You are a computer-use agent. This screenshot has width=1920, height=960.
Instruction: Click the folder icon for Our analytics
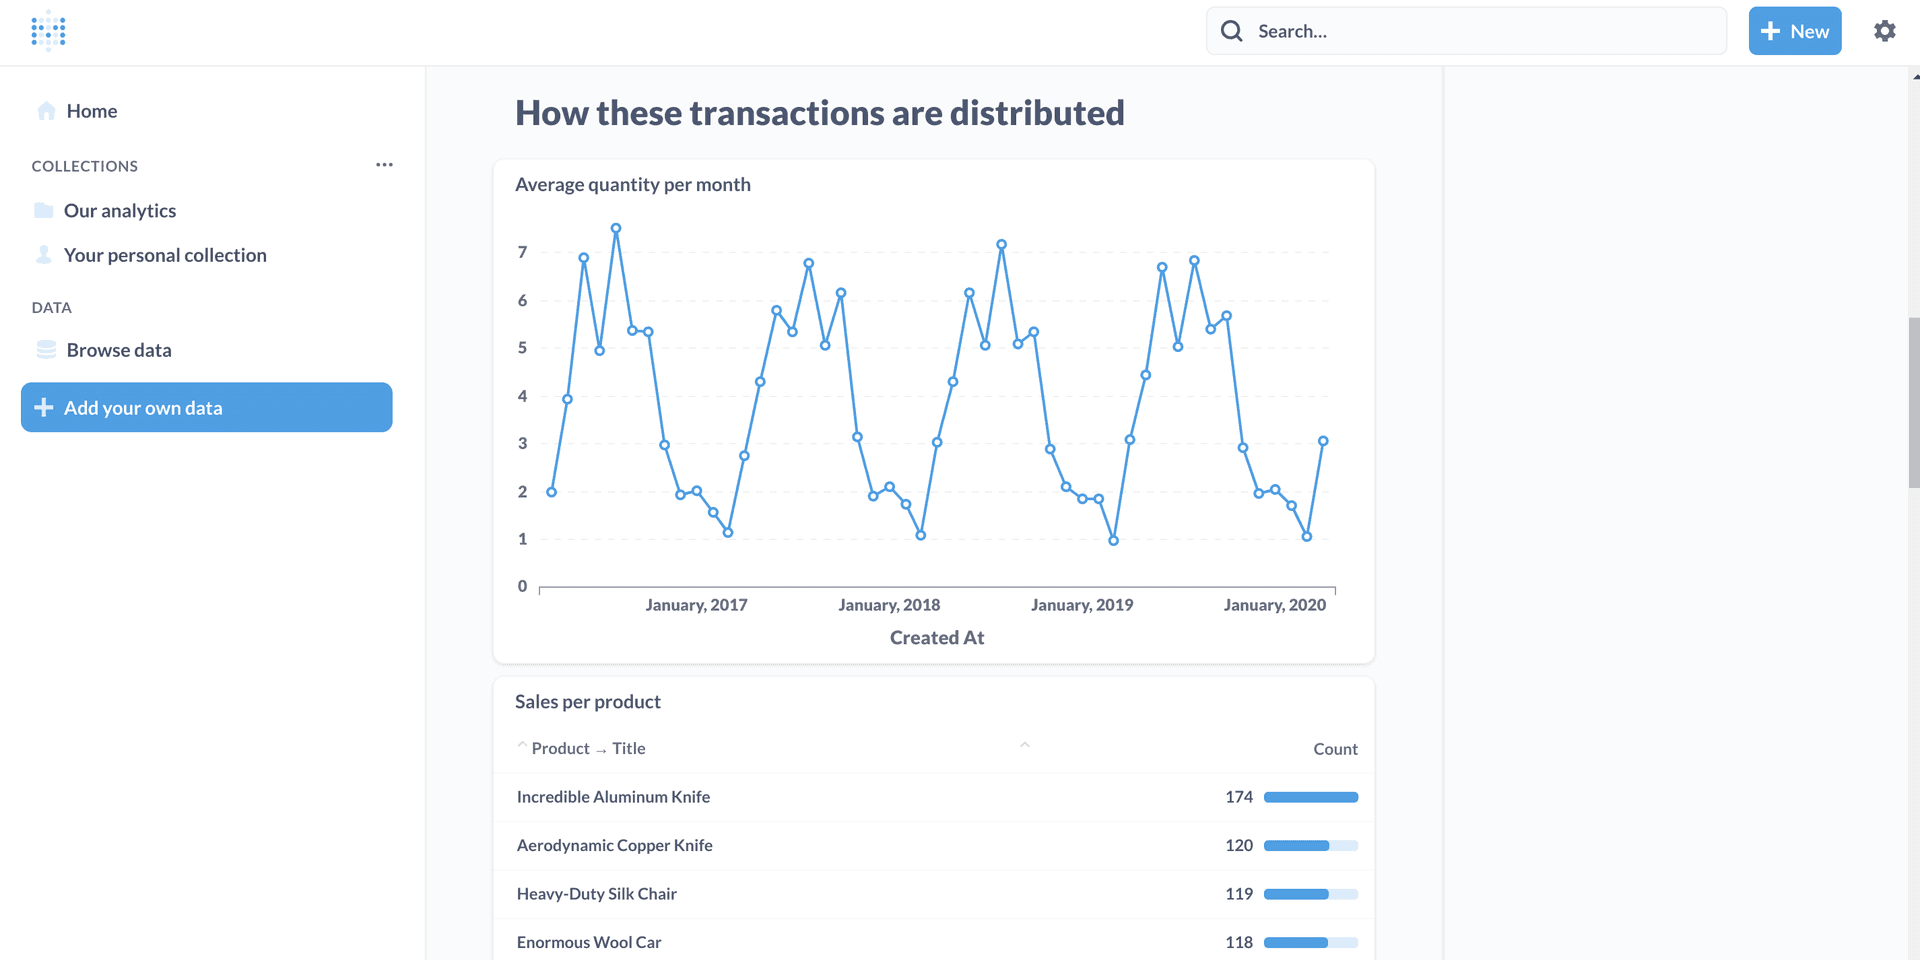(x=43, y=210)
